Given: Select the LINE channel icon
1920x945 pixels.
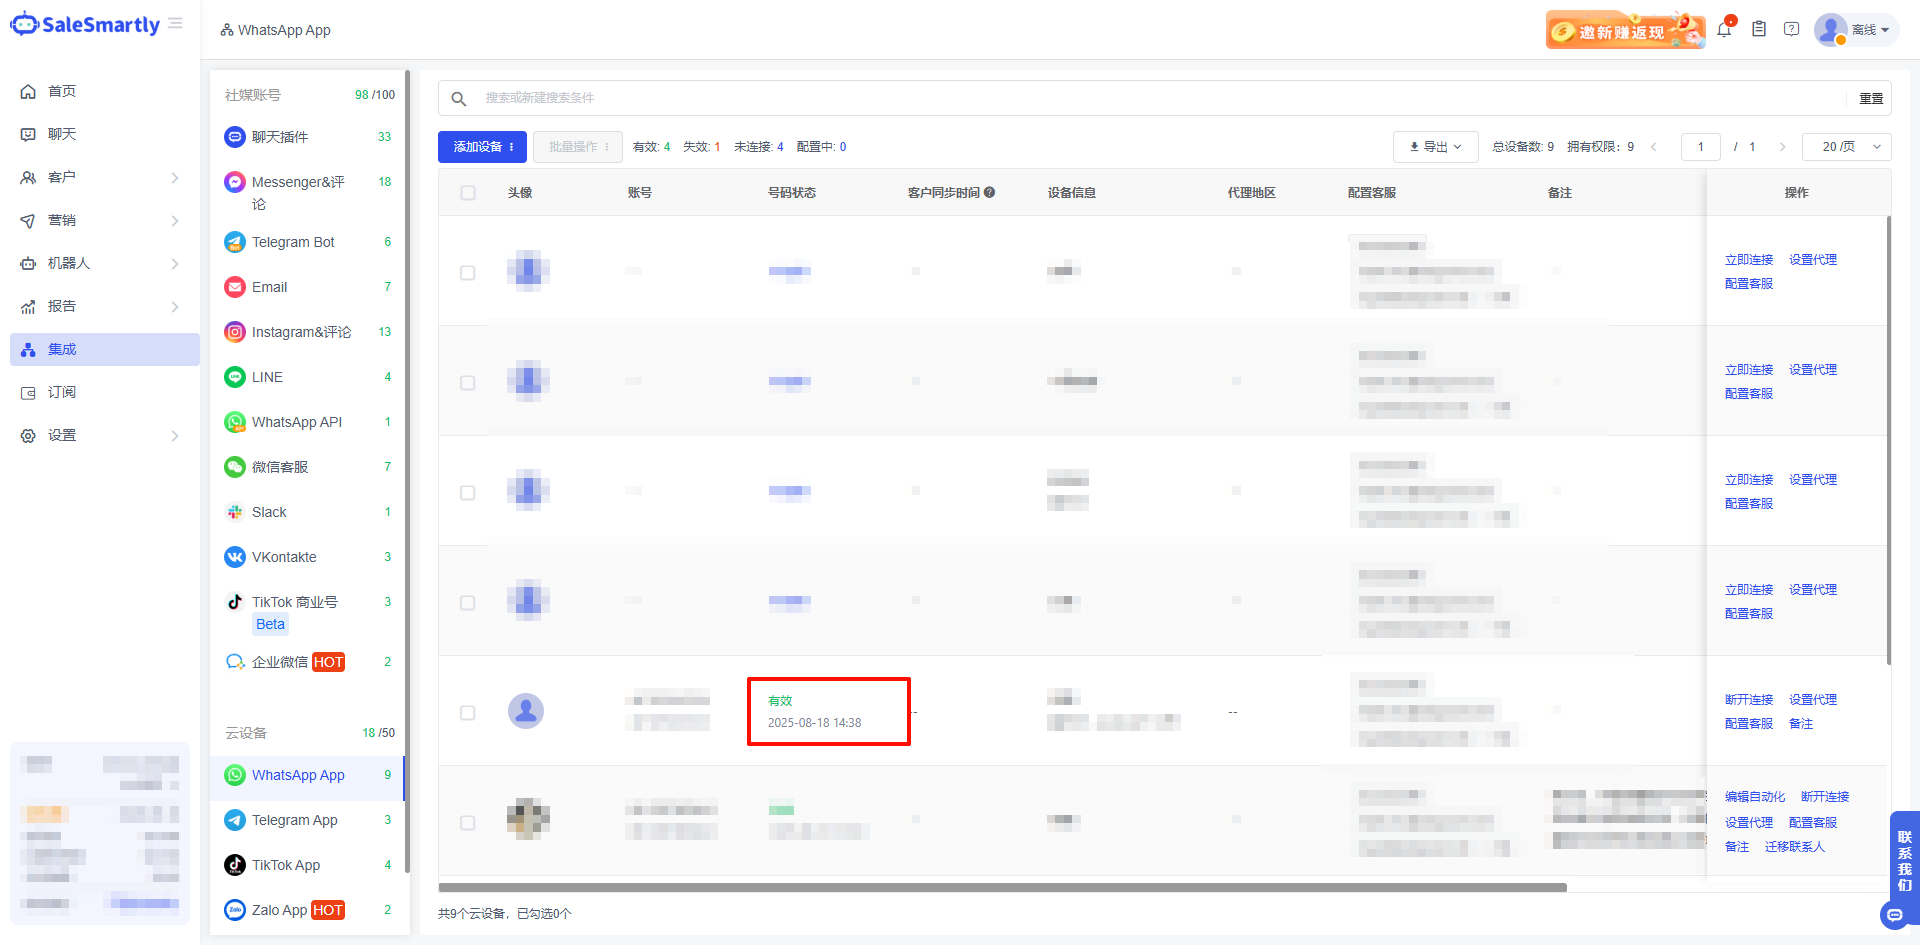Looking at the screenshot, I should coord(235,377).
